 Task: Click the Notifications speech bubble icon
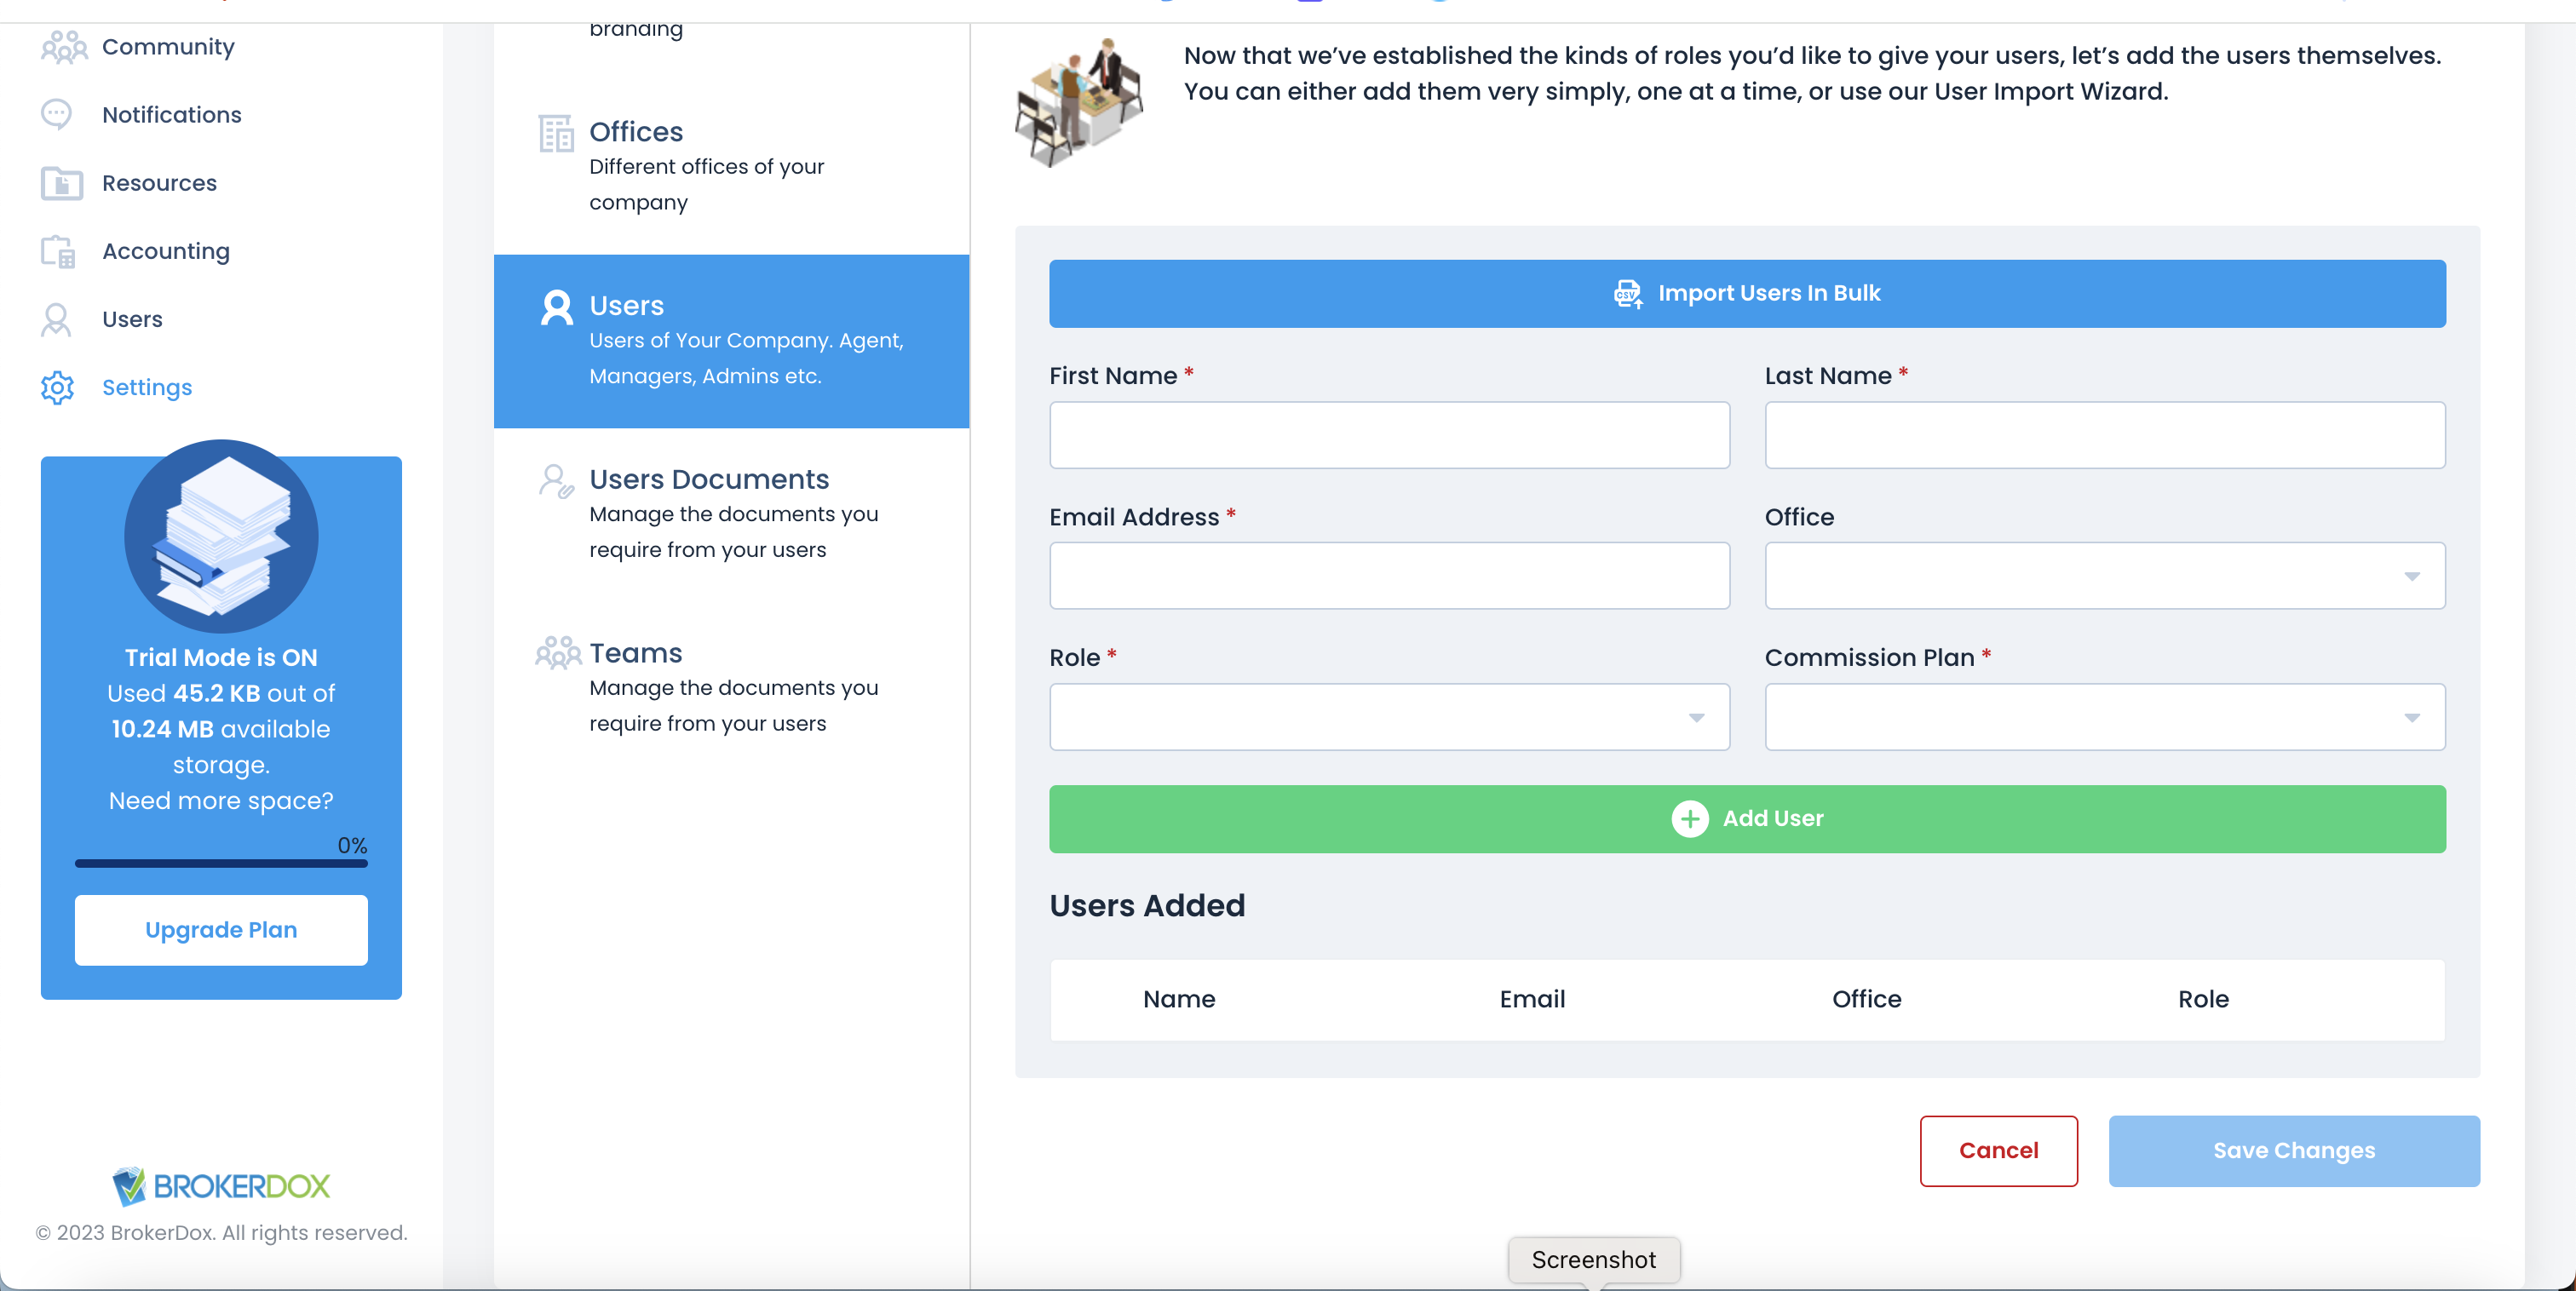pyautogui.click(x=57, y=115)
